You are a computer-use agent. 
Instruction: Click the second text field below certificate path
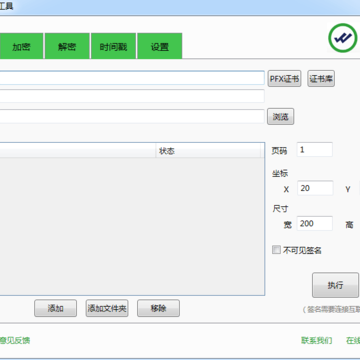click(x=132, y=96)
